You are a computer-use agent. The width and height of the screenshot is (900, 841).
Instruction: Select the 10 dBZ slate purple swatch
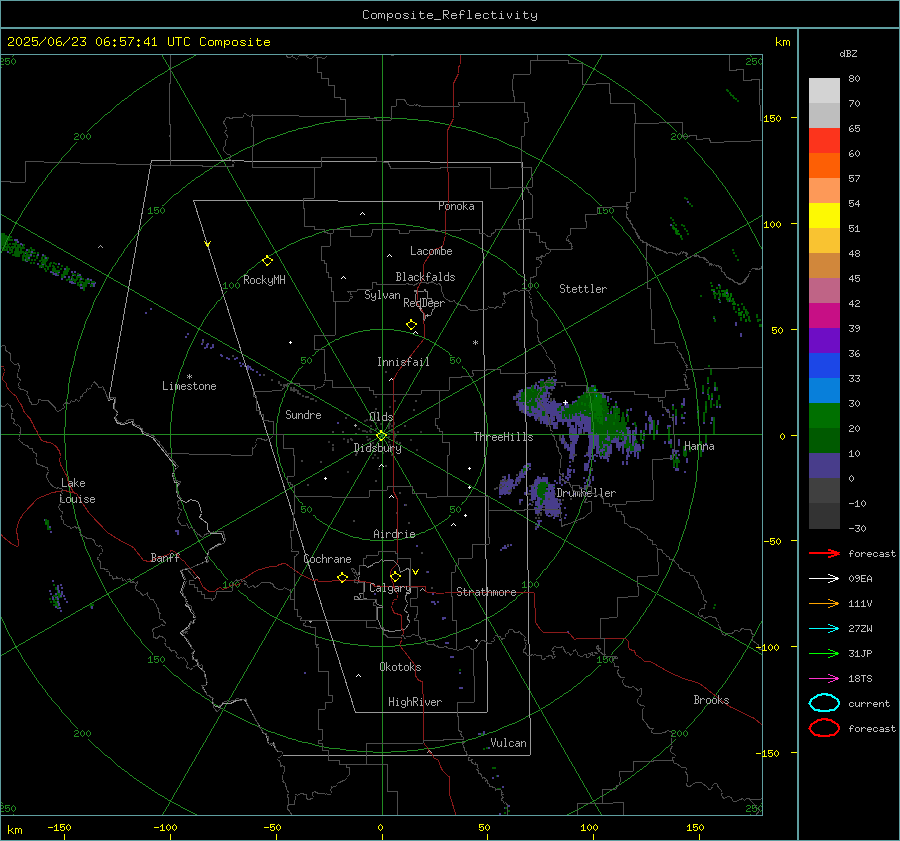click(824, 466)
